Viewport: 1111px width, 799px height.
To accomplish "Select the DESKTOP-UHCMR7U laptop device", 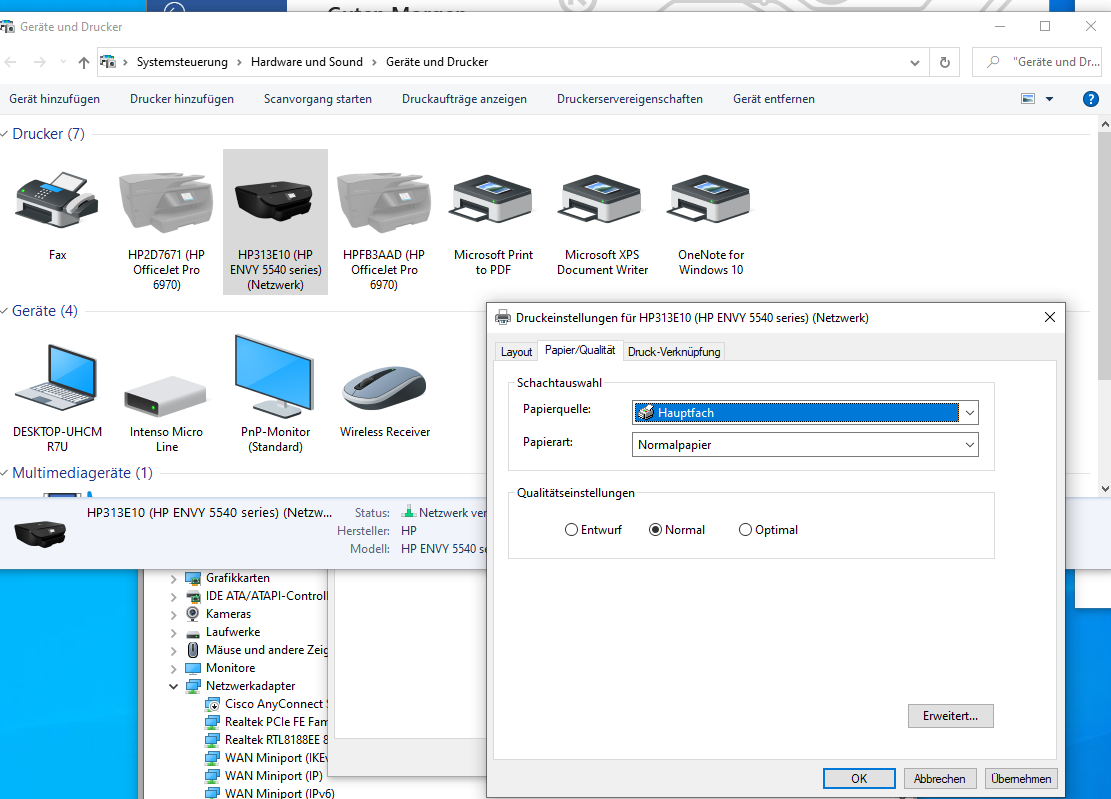I will 57,378.
